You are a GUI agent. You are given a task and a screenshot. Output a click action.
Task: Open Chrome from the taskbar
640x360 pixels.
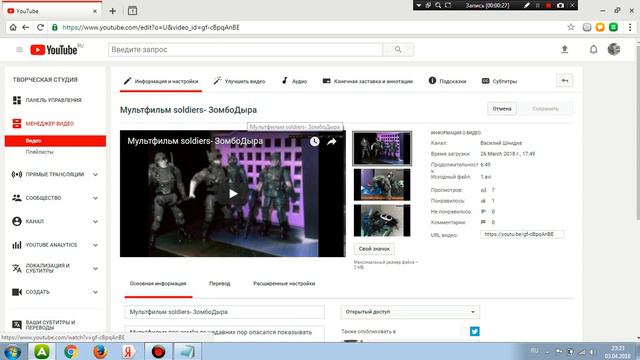click(x=71, y=351)
